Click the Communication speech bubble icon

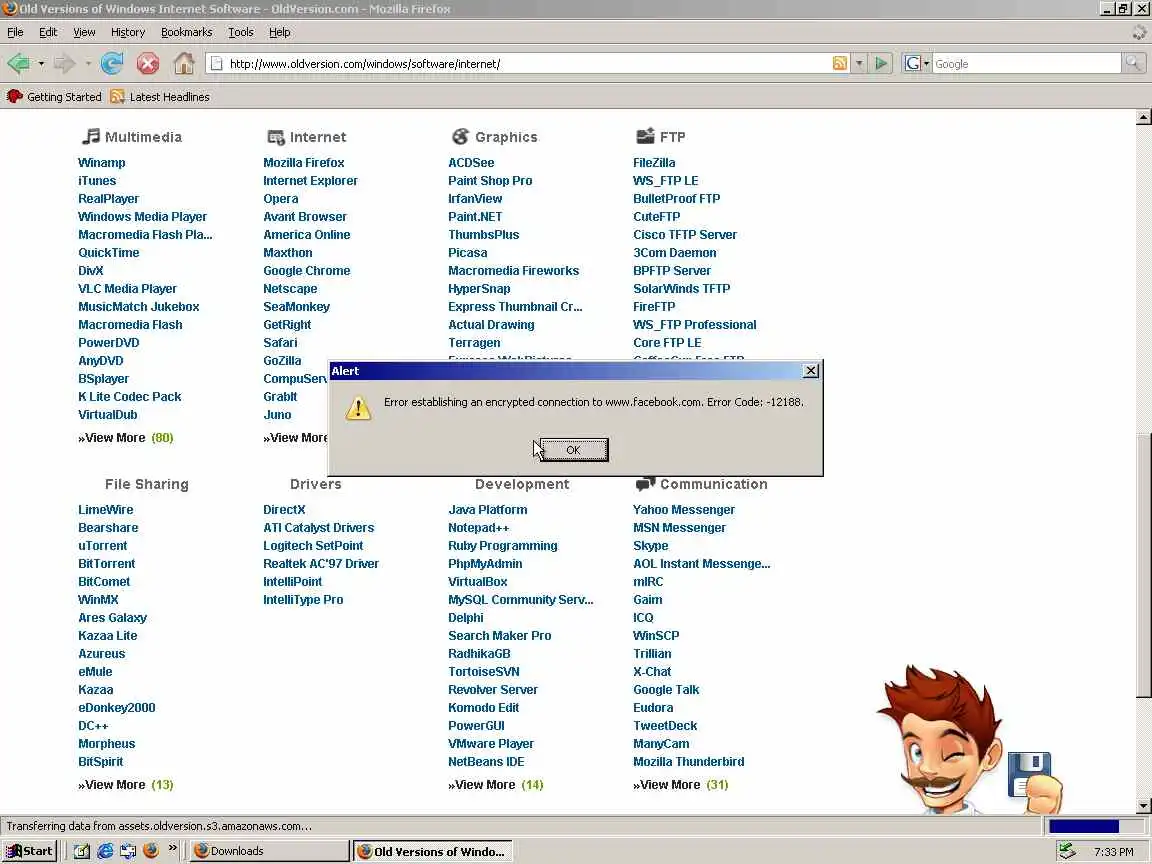pyautogui.click(x=645, y=483)
